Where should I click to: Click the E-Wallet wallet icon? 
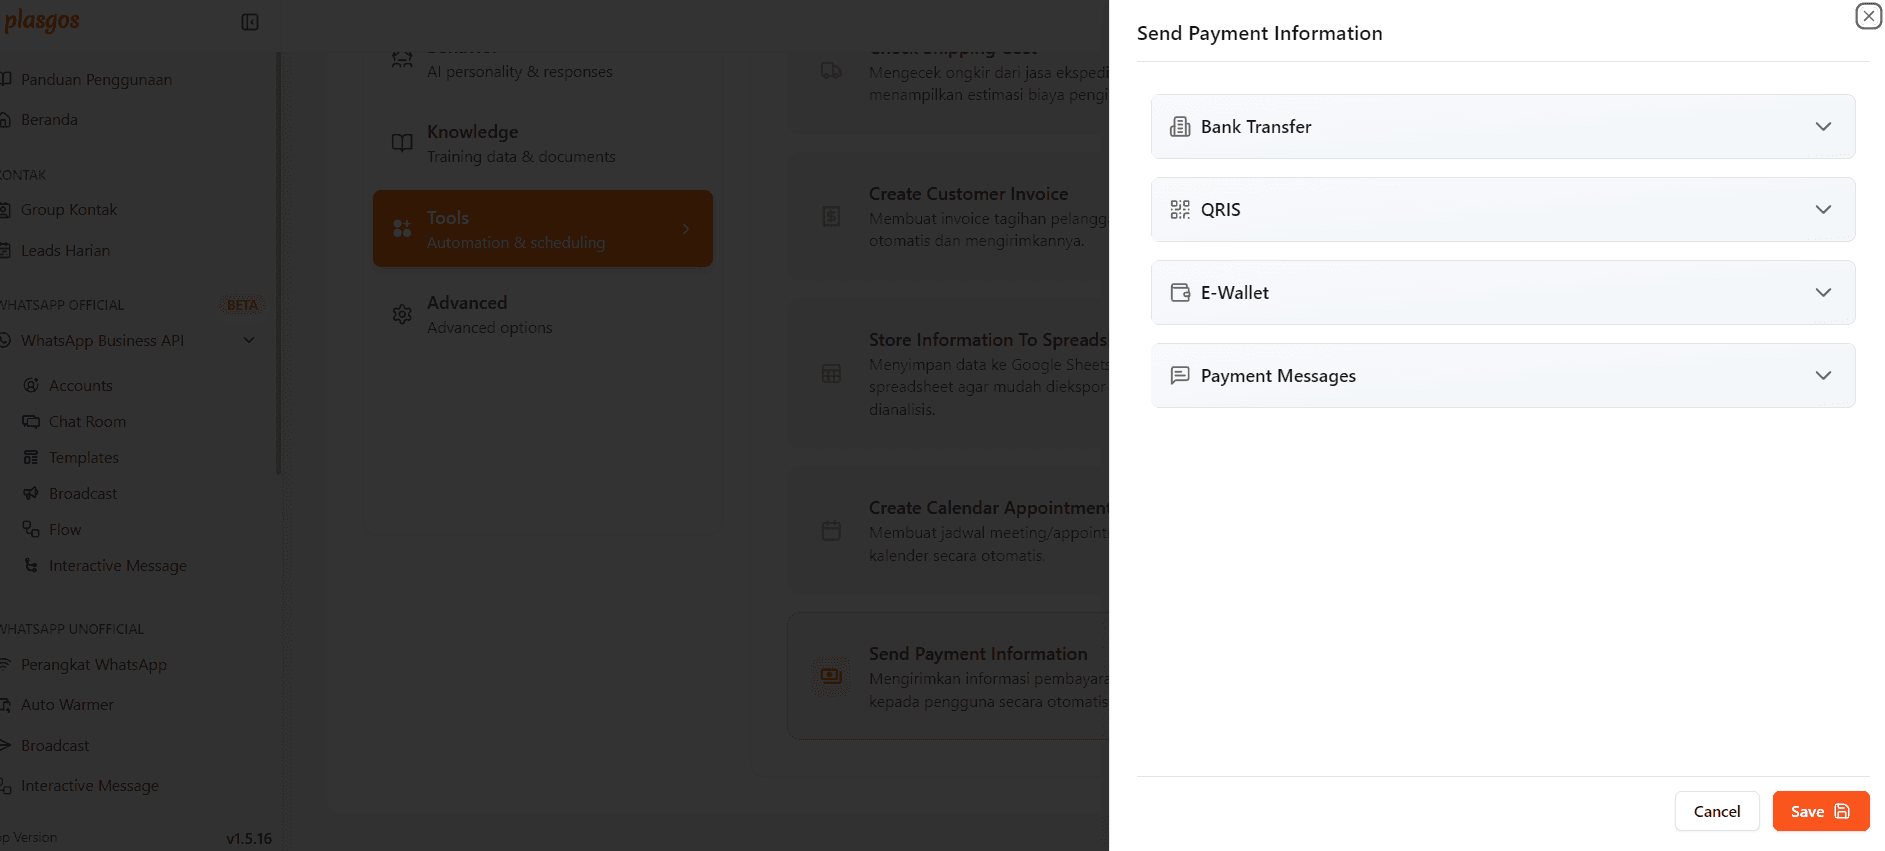1180,293
